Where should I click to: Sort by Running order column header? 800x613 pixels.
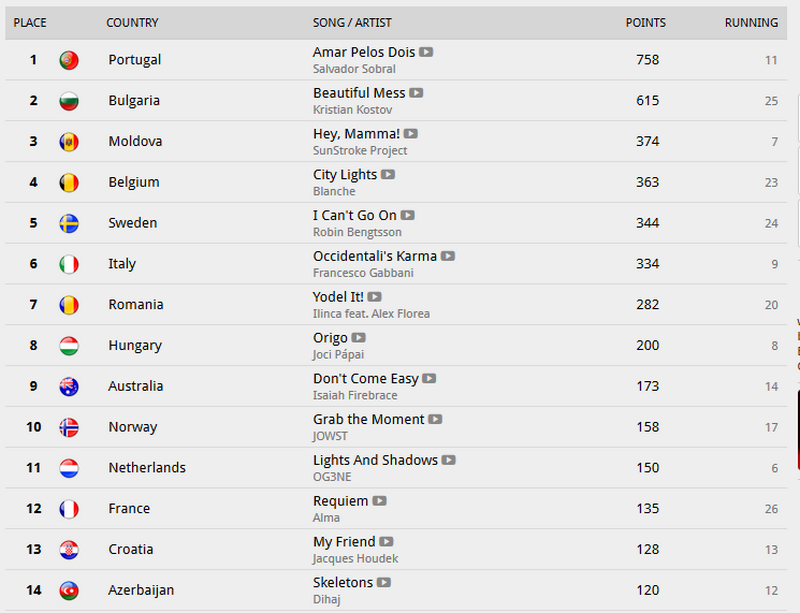point(751,23)
